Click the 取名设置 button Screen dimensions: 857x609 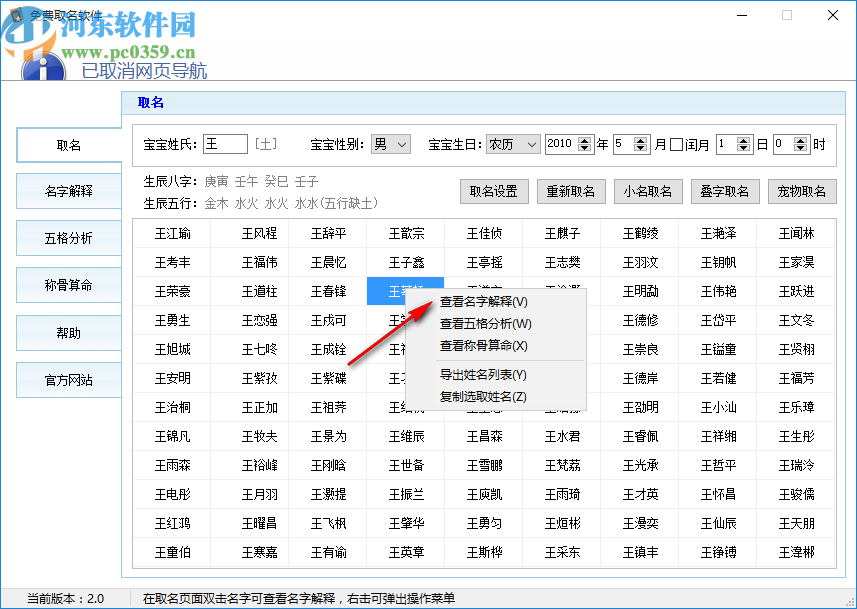tap(494, 191)
